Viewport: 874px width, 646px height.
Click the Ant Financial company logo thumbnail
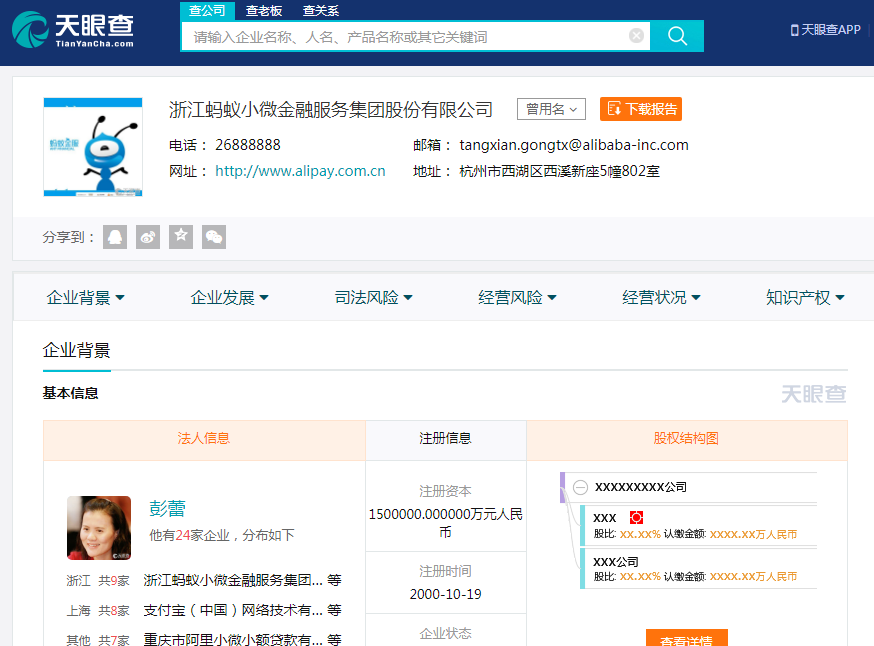point(93,147)
